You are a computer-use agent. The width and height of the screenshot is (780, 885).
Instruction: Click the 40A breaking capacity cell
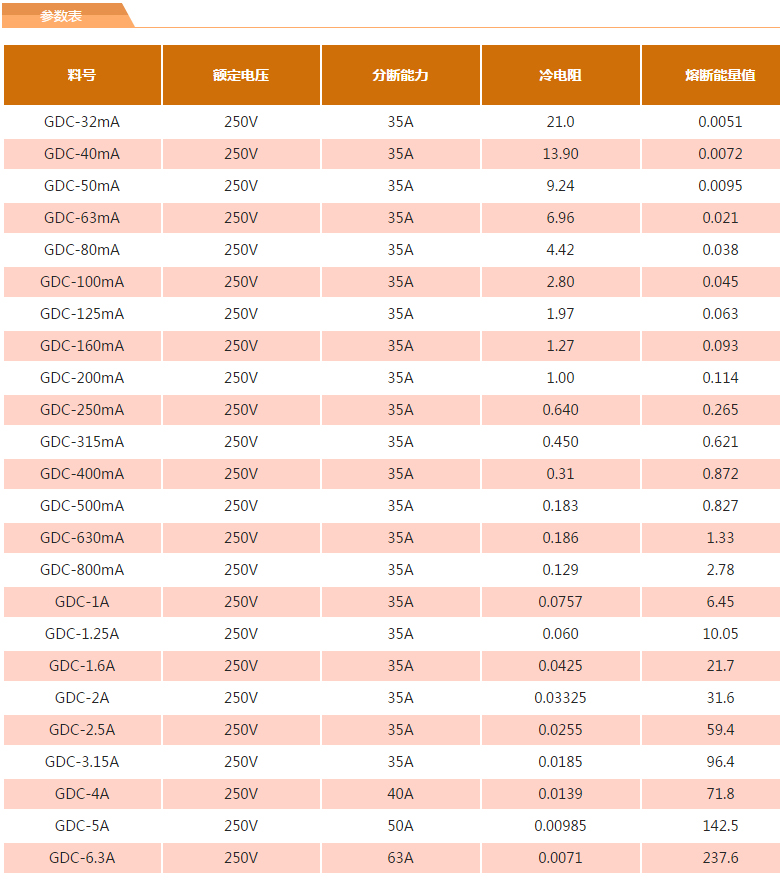click(400, 794)
